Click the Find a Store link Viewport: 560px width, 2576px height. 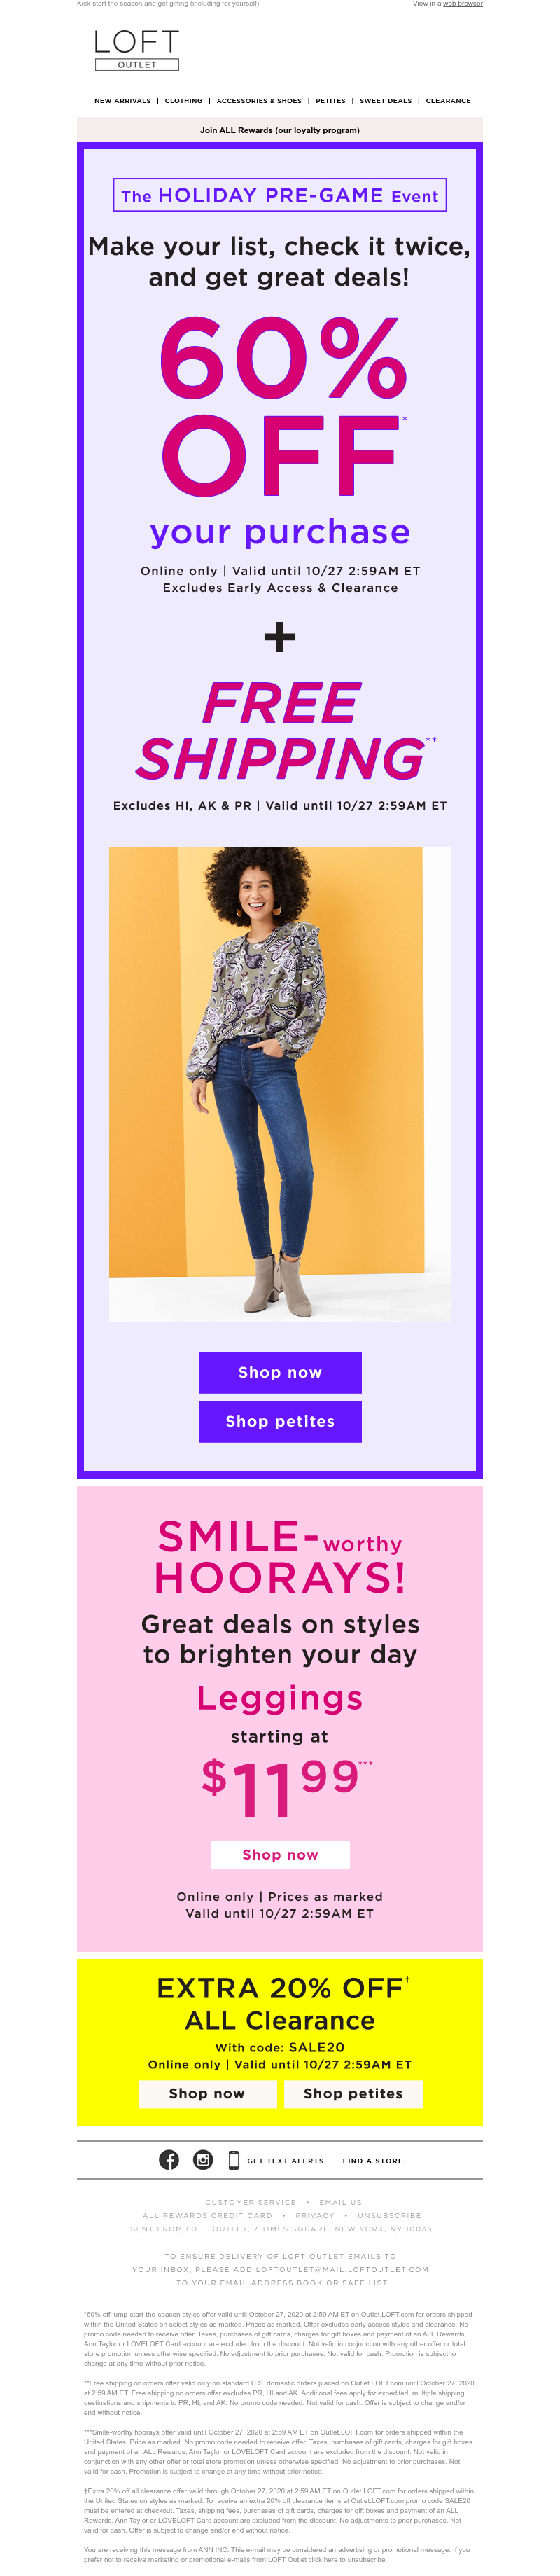373,2160
